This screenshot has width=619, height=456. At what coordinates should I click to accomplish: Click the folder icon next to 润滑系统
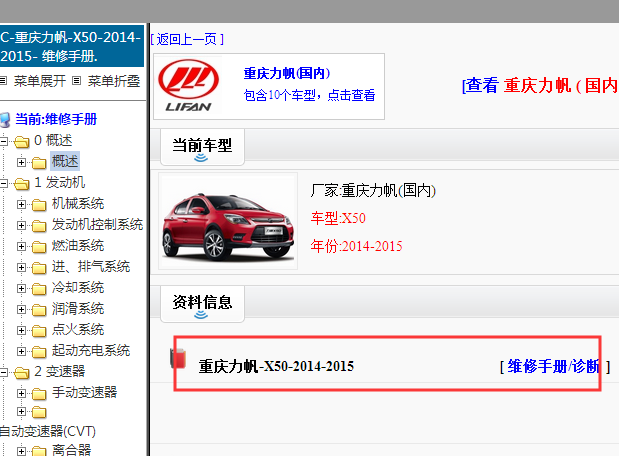[39, 309]
